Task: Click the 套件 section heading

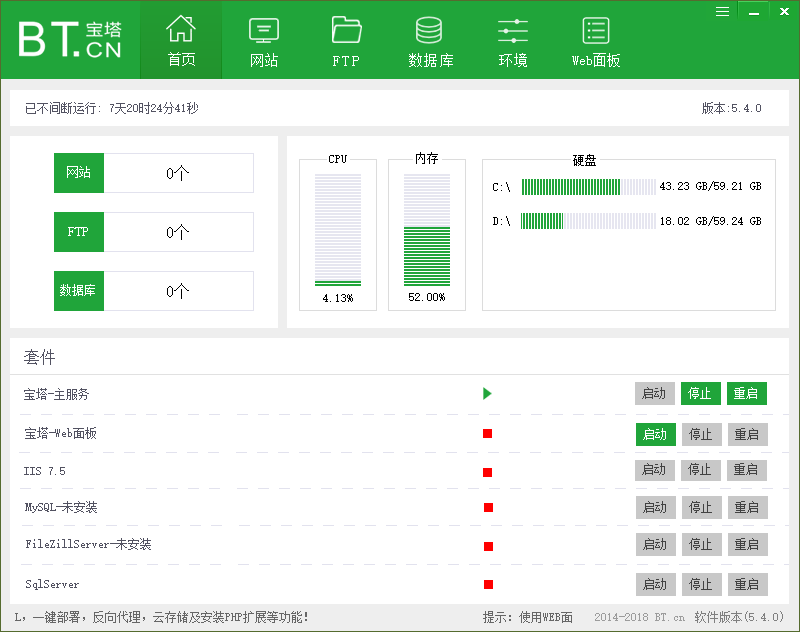Action: click(39, 357)
